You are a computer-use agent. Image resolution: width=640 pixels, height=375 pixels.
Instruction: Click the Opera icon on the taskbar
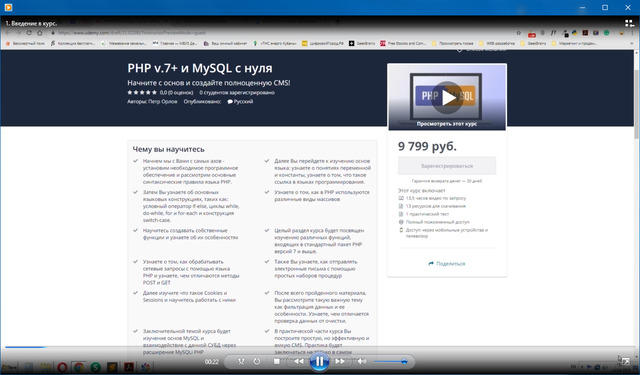coord(62,367)
